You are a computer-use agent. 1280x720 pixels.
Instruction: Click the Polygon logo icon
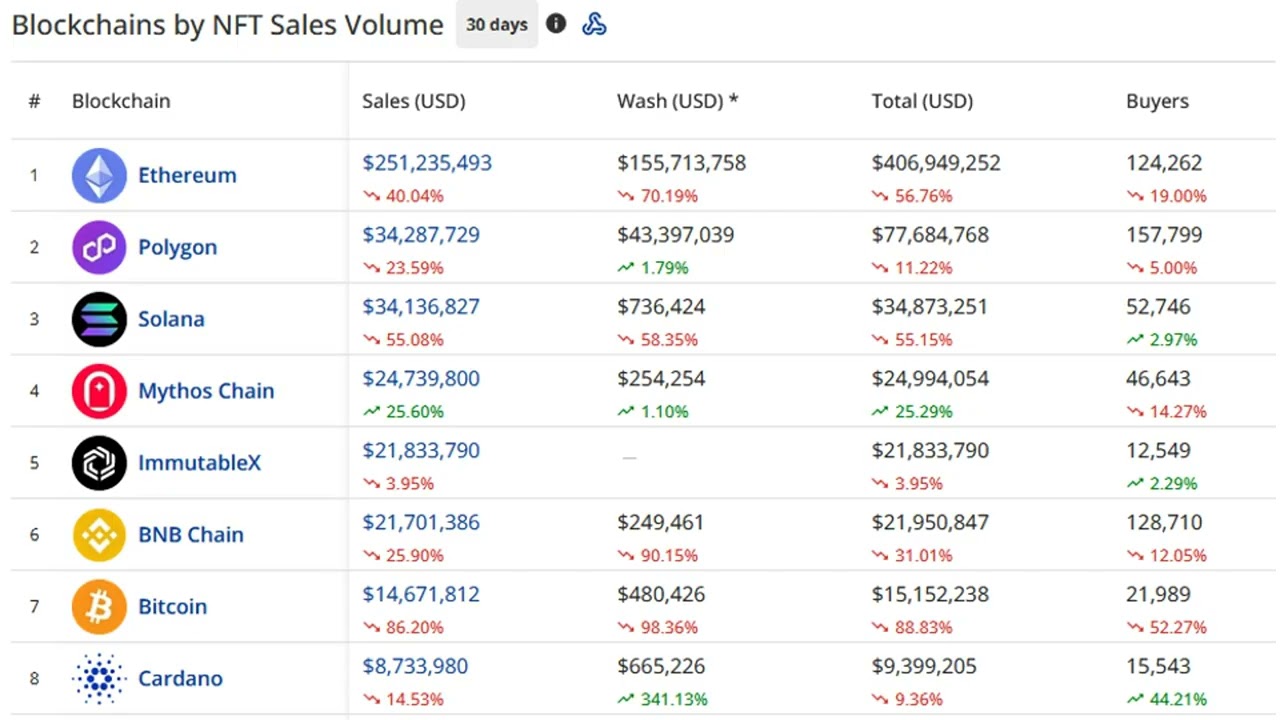coord(99,247)
